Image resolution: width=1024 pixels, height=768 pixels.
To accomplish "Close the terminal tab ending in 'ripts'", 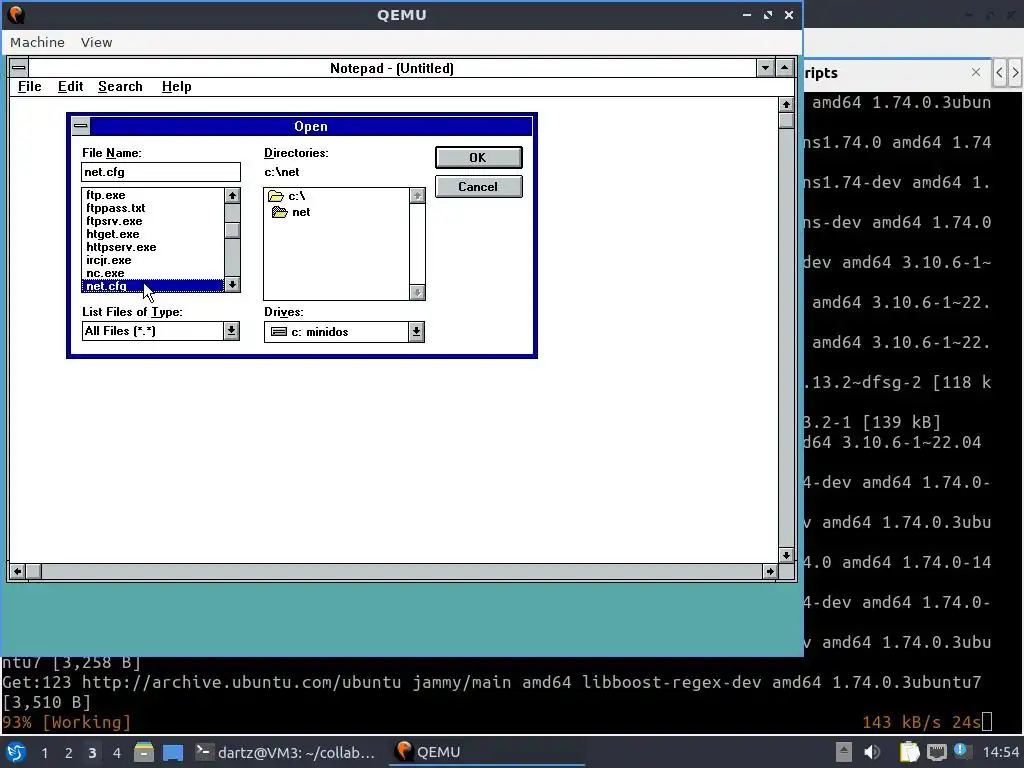I will (976, 72).
